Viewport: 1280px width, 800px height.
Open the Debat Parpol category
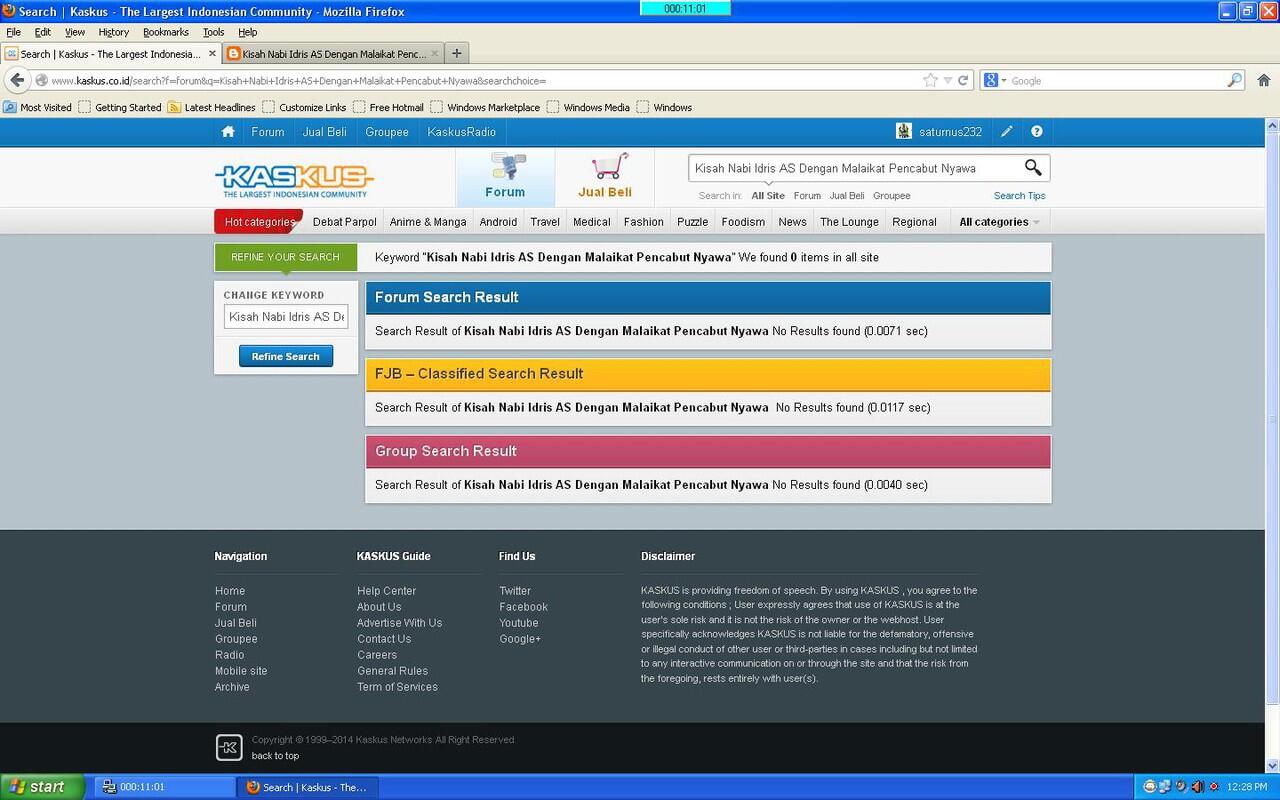(344, 222)
